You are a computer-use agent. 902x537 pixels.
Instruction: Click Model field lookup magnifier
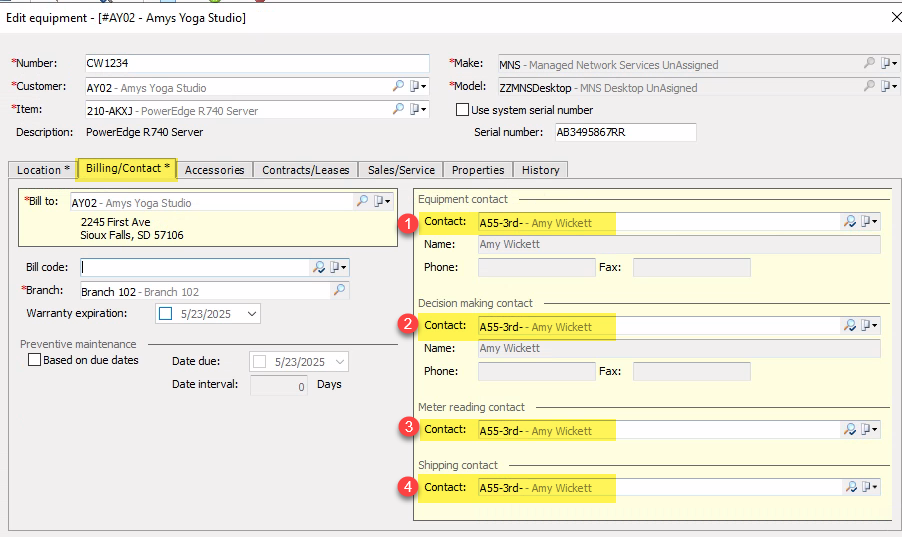869,86
